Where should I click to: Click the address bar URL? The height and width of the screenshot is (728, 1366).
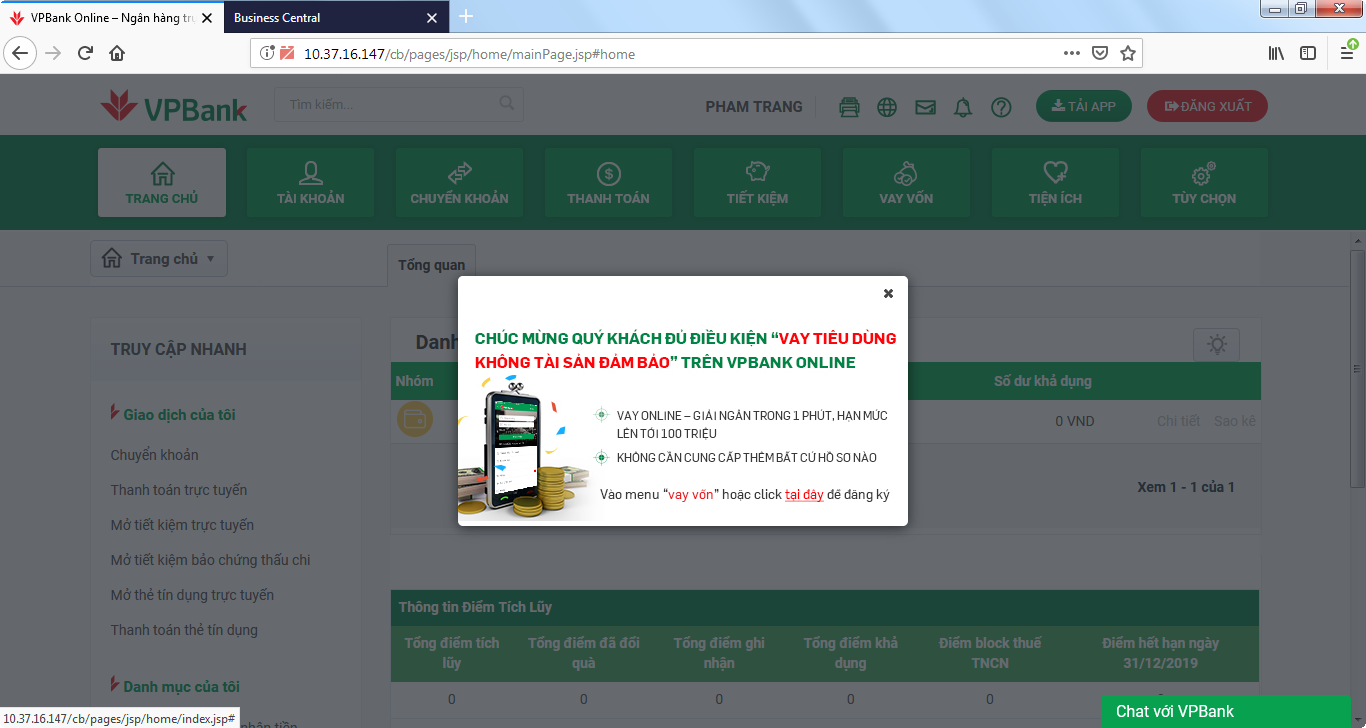pos(469,54)
